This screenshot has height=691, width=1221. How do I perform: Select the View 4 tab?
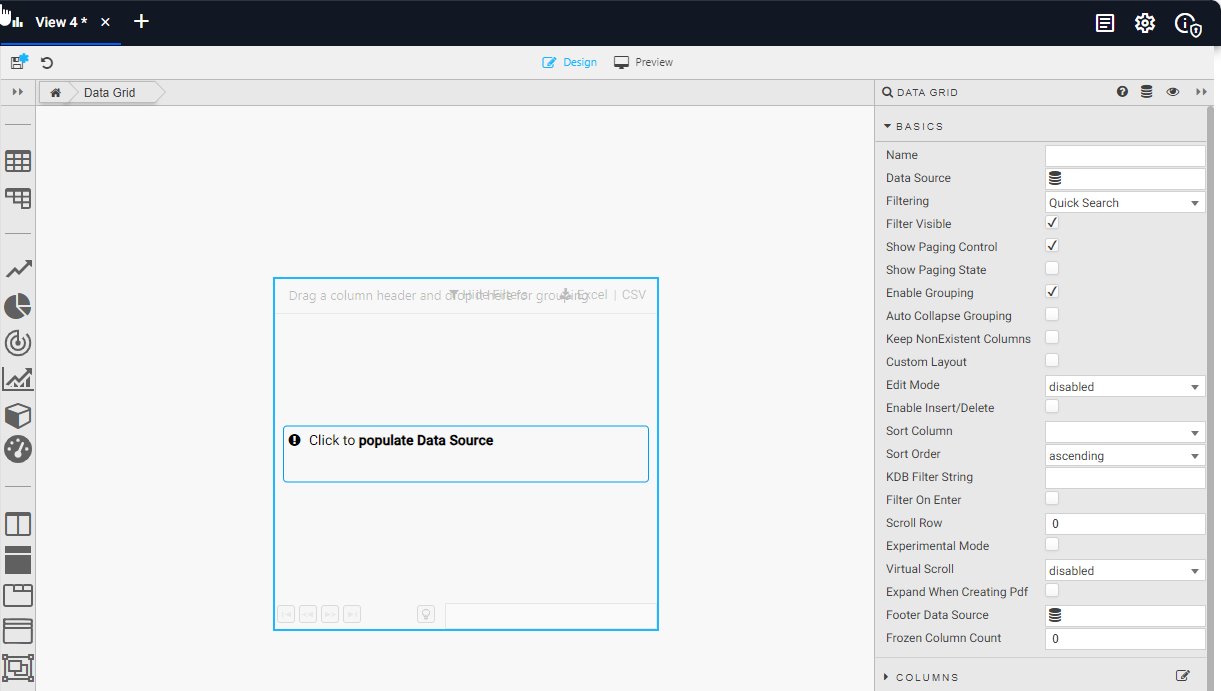pos(61,22)
